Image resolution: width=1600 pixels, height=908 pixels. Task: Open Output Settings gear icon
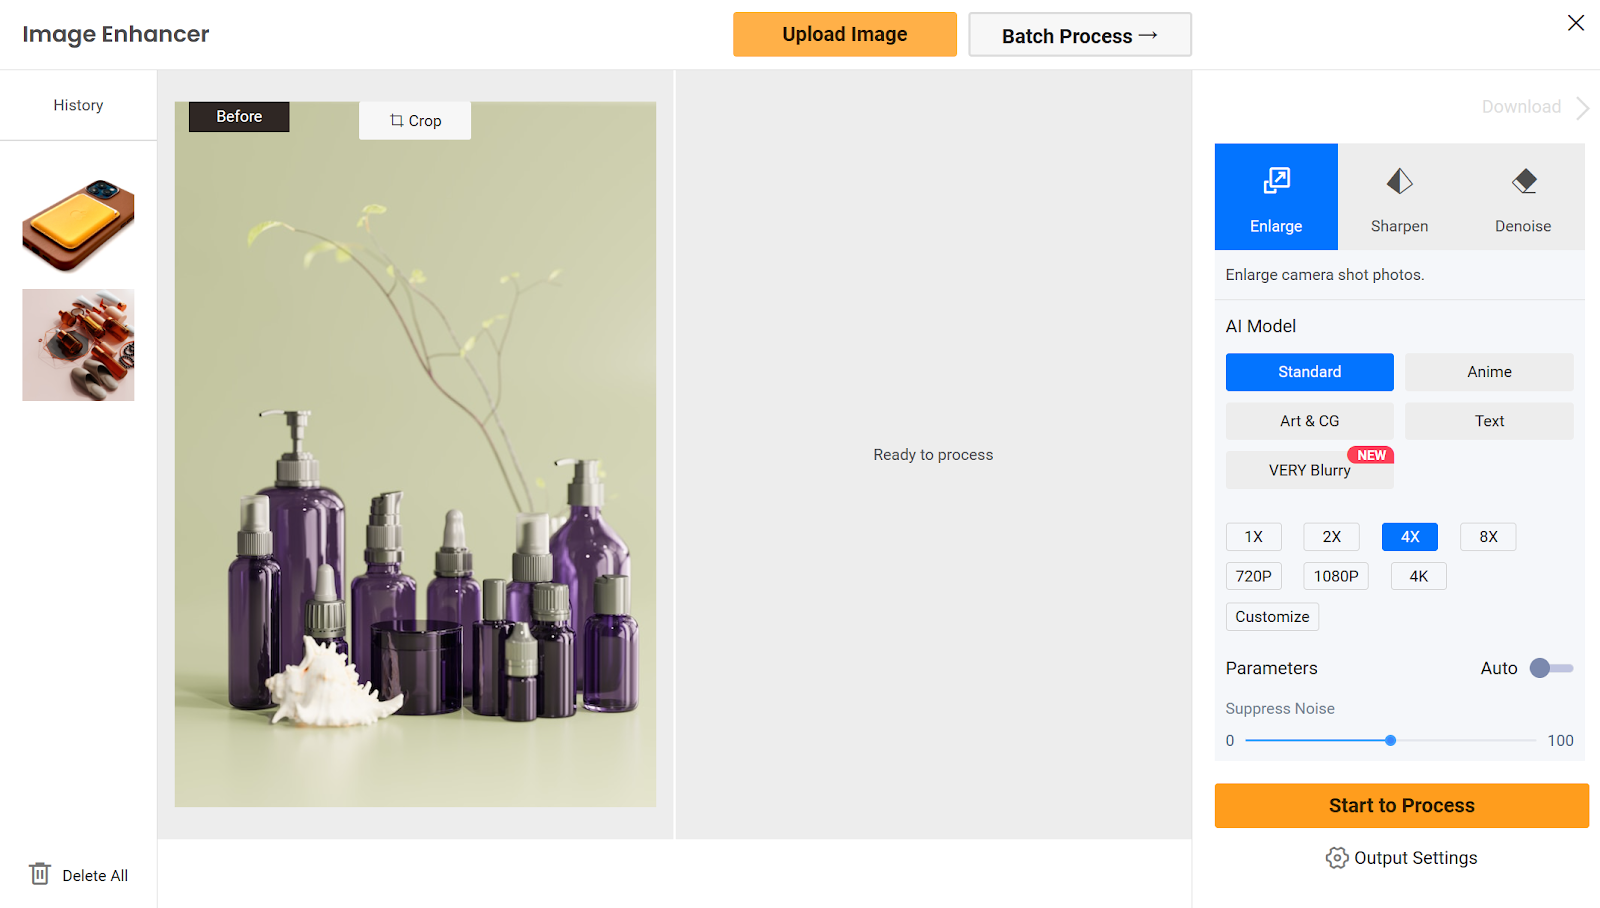1337,858
